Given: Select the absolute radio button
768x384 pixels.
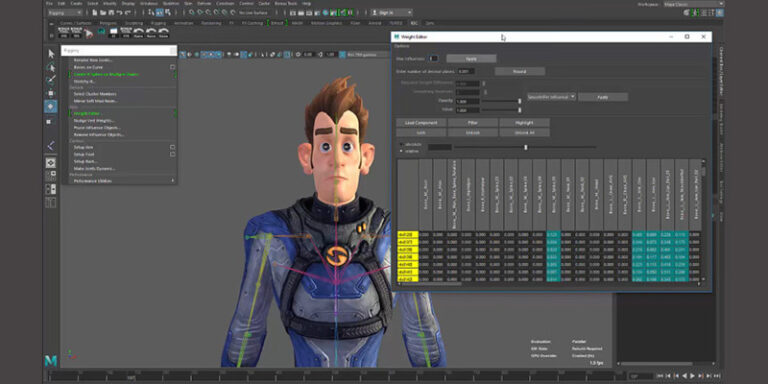Looking at the screenshot, I should click(402, 144).
